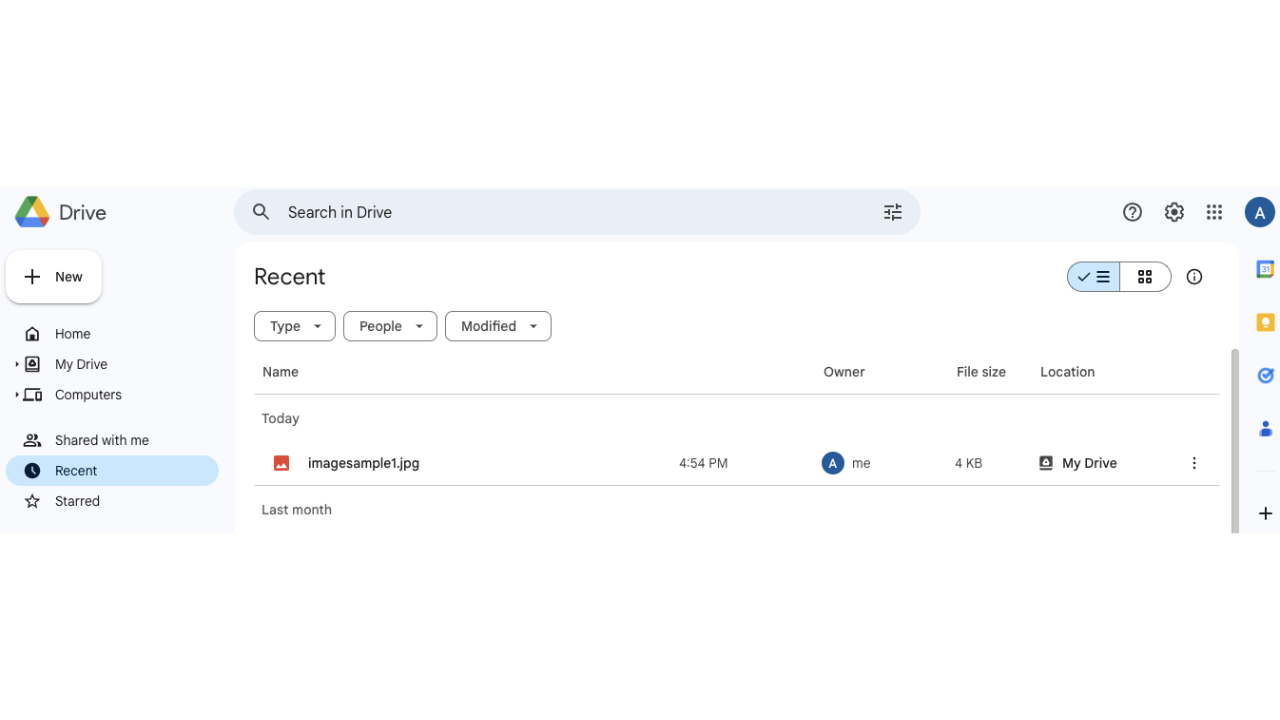Open Contacts in side panel

pos(1265,428)
